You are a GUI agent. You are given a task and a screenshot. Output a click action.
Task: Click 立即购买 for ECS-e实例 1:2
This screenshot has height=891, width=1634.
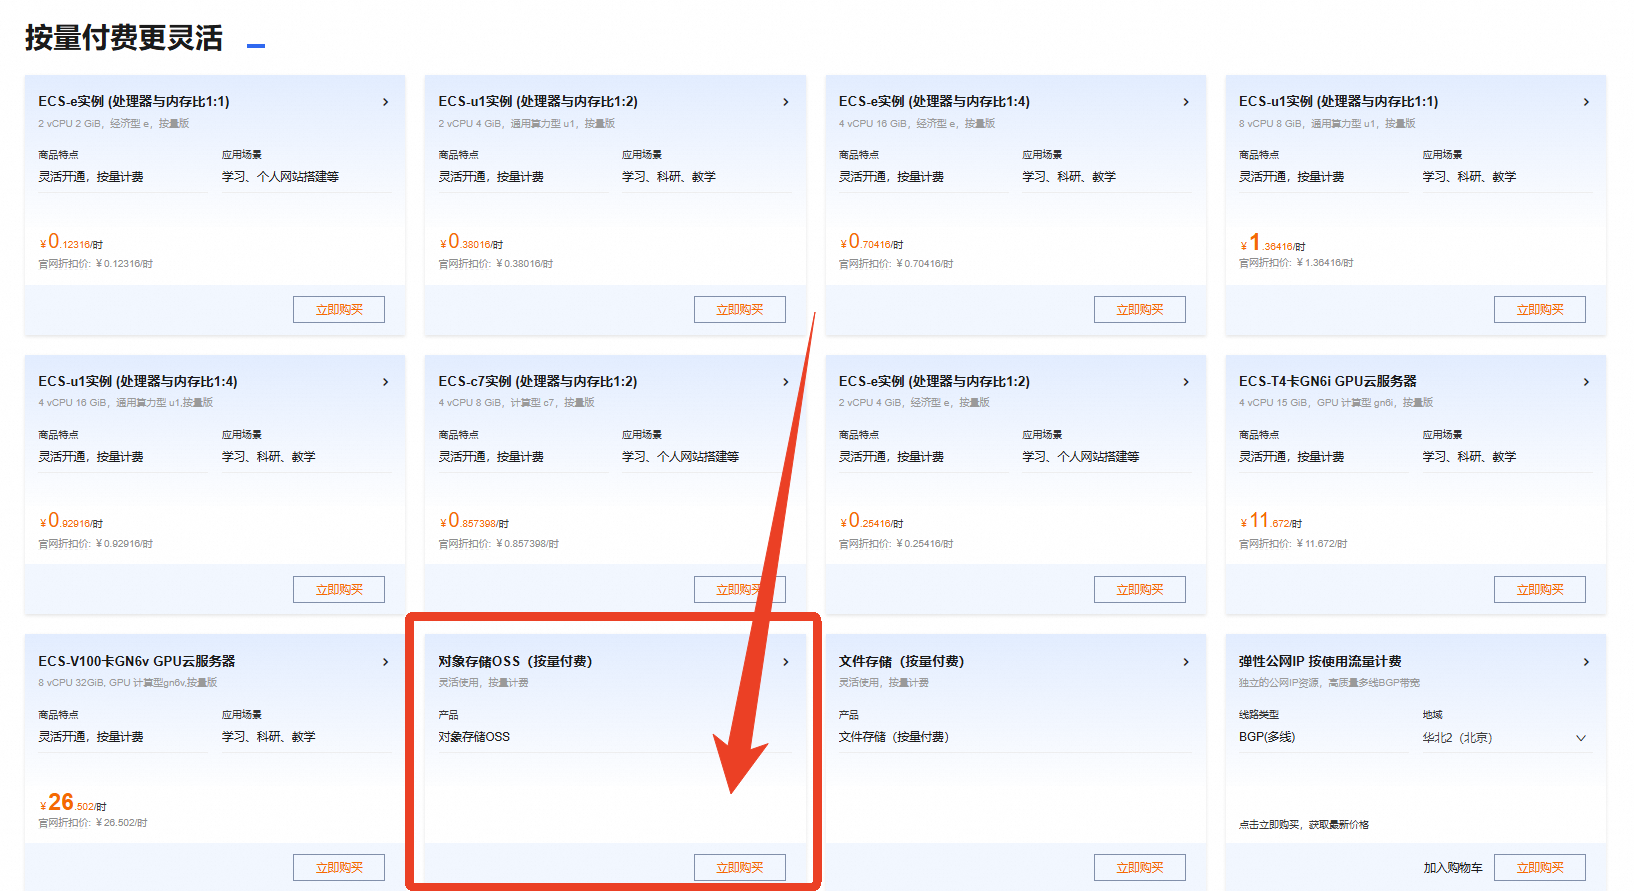1140,590
